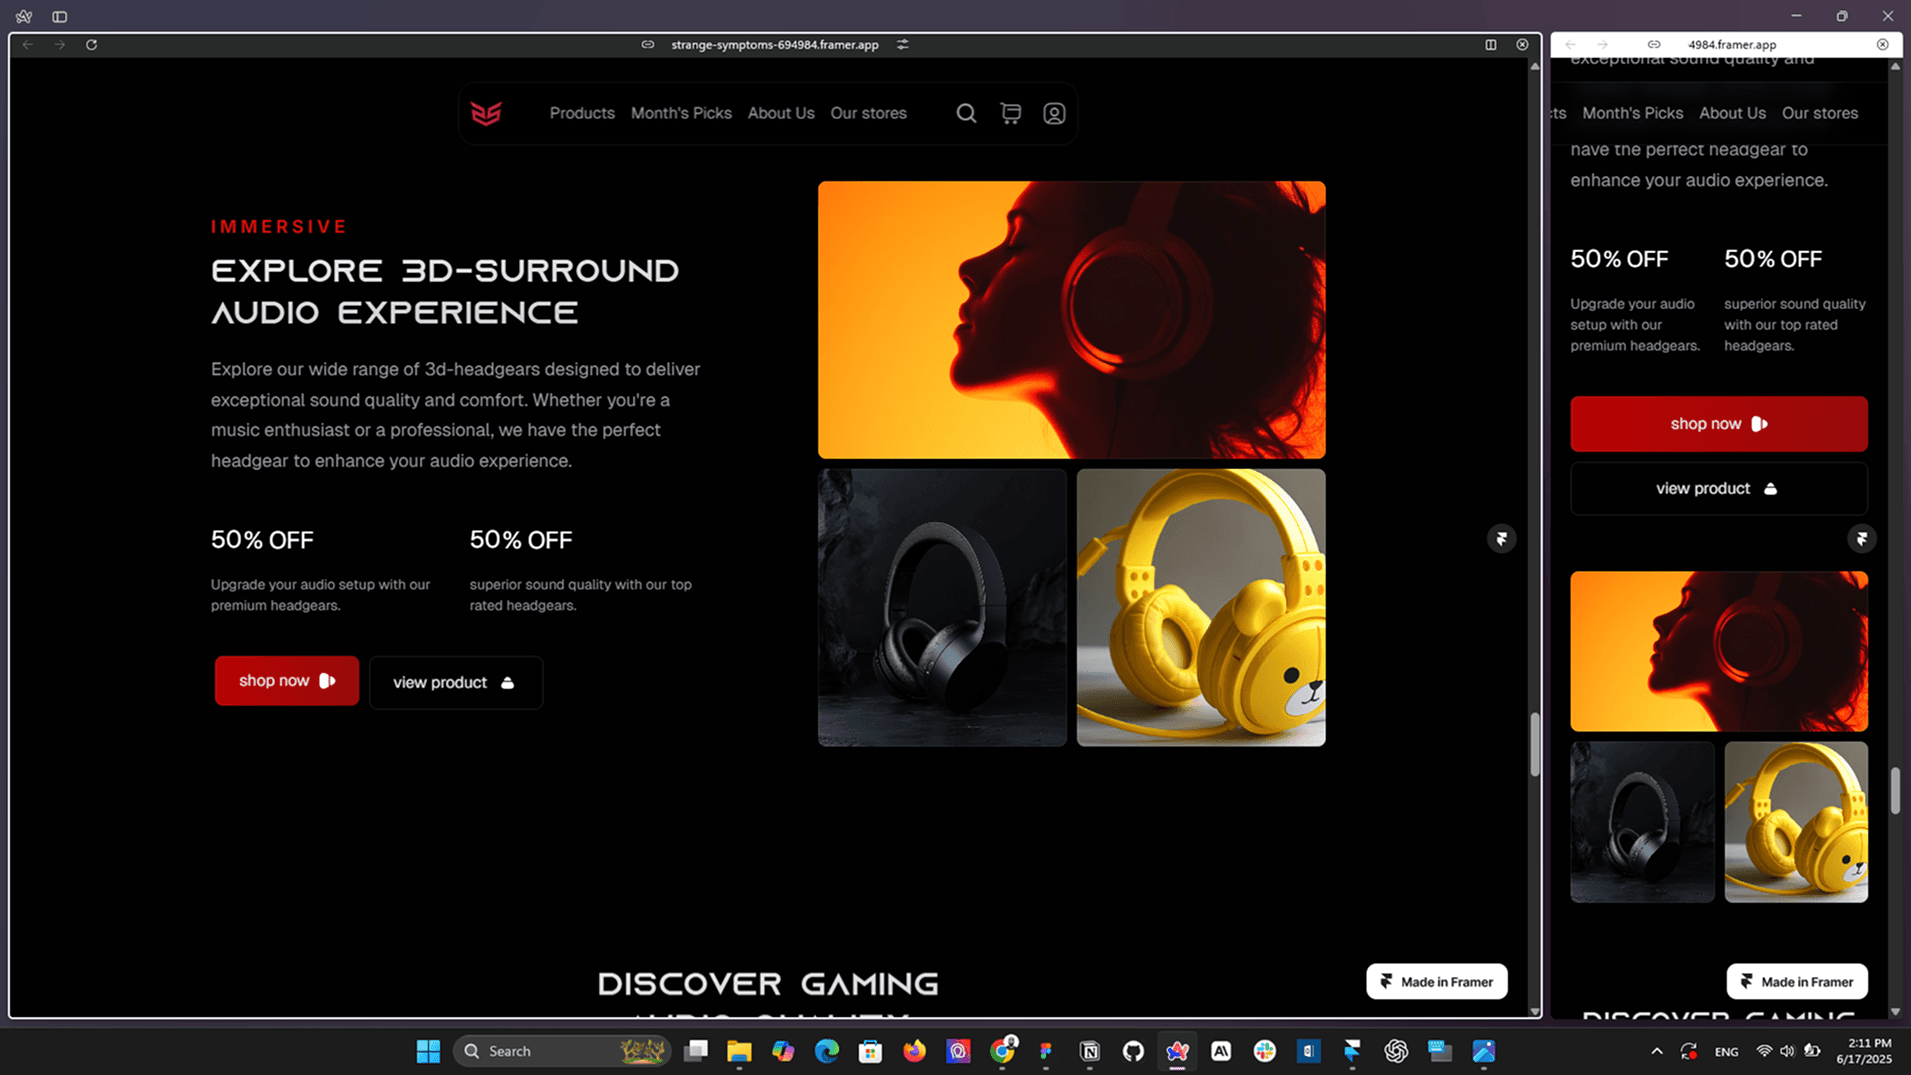Click the right pane forward arrow
This screenshot has height=1075, width=1911.
(1602, 44)
